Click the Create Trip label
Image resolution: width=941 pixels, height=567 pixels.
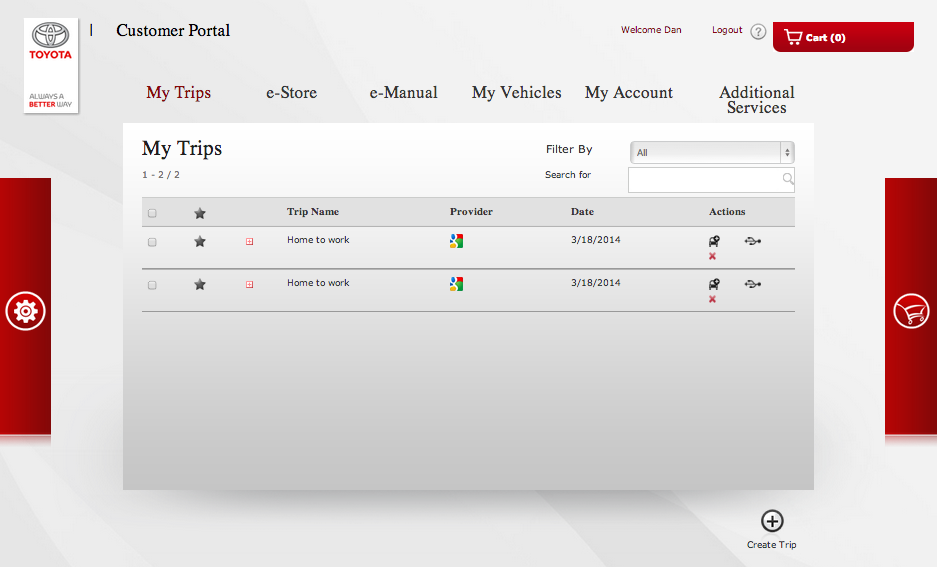772,545
